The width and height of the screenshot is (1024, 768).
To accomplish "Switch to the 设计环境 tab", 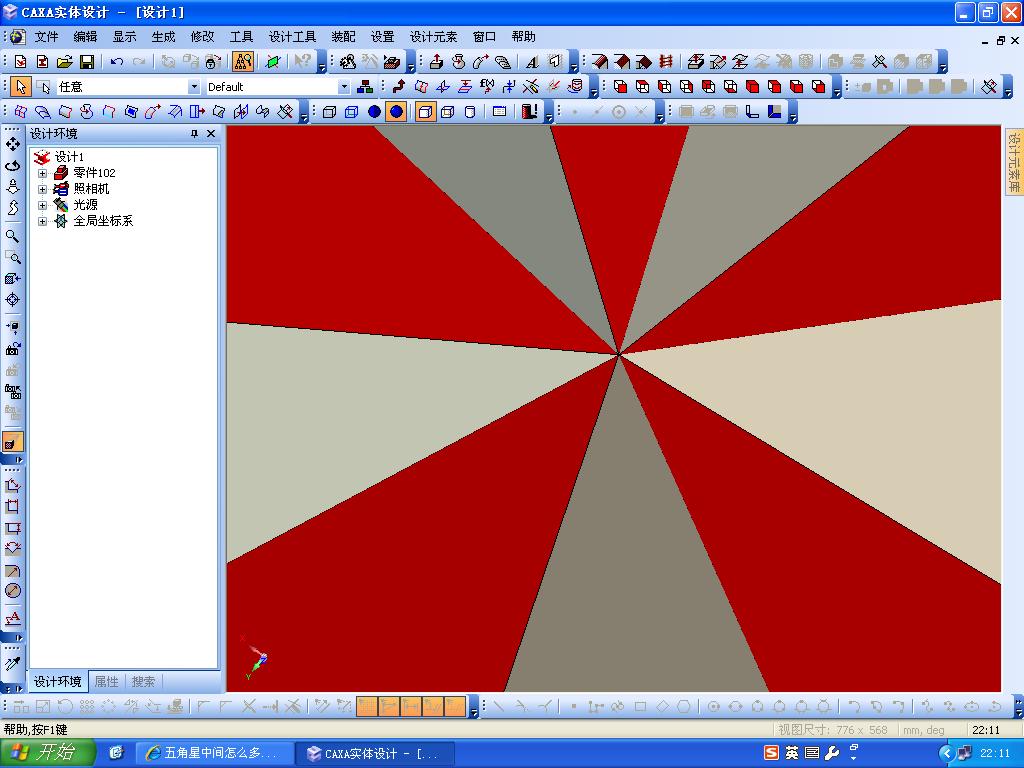I will click(x=57, y=682).
